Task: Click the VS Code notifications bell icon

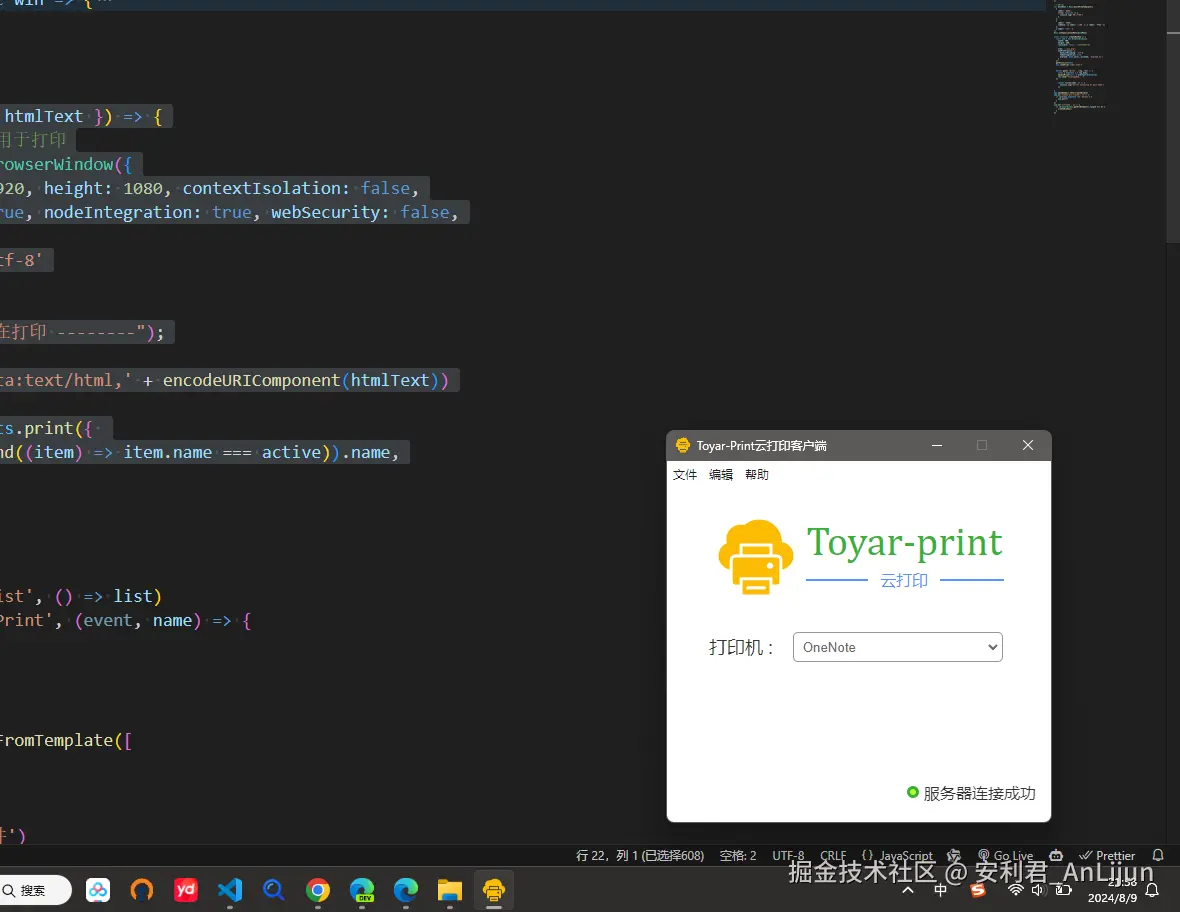Action: 1158,856
